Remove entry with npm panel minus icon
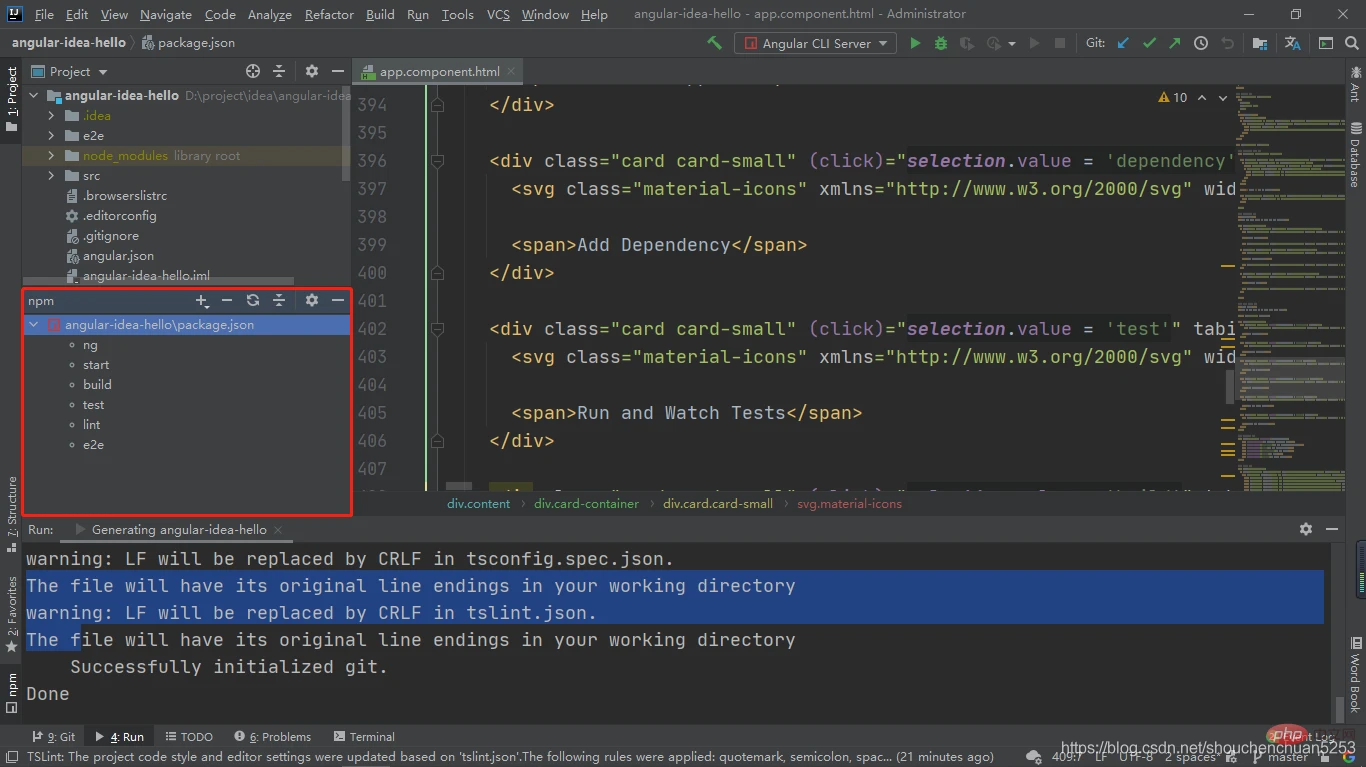 coord(227,300)
